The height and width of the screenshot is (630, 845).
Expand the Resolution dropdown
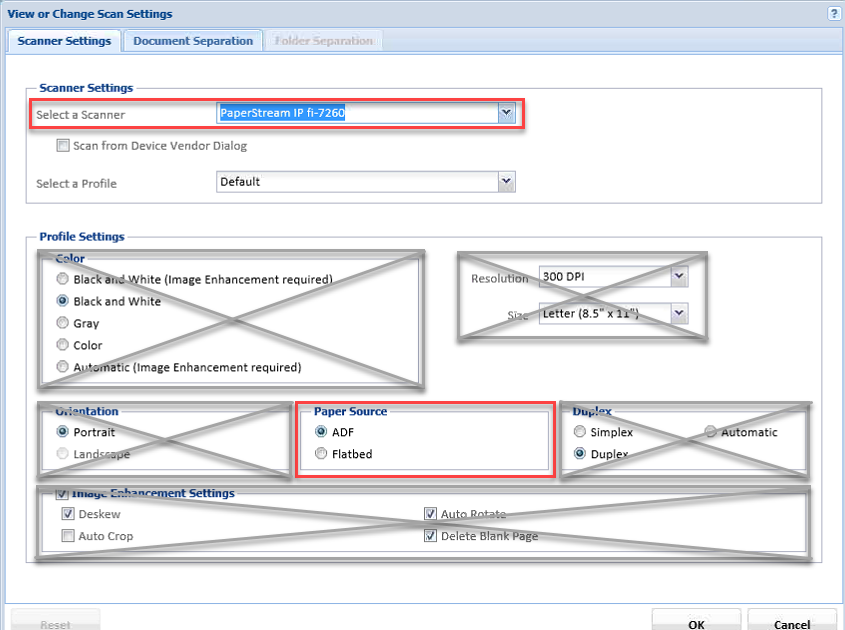[x=679, y=277]
